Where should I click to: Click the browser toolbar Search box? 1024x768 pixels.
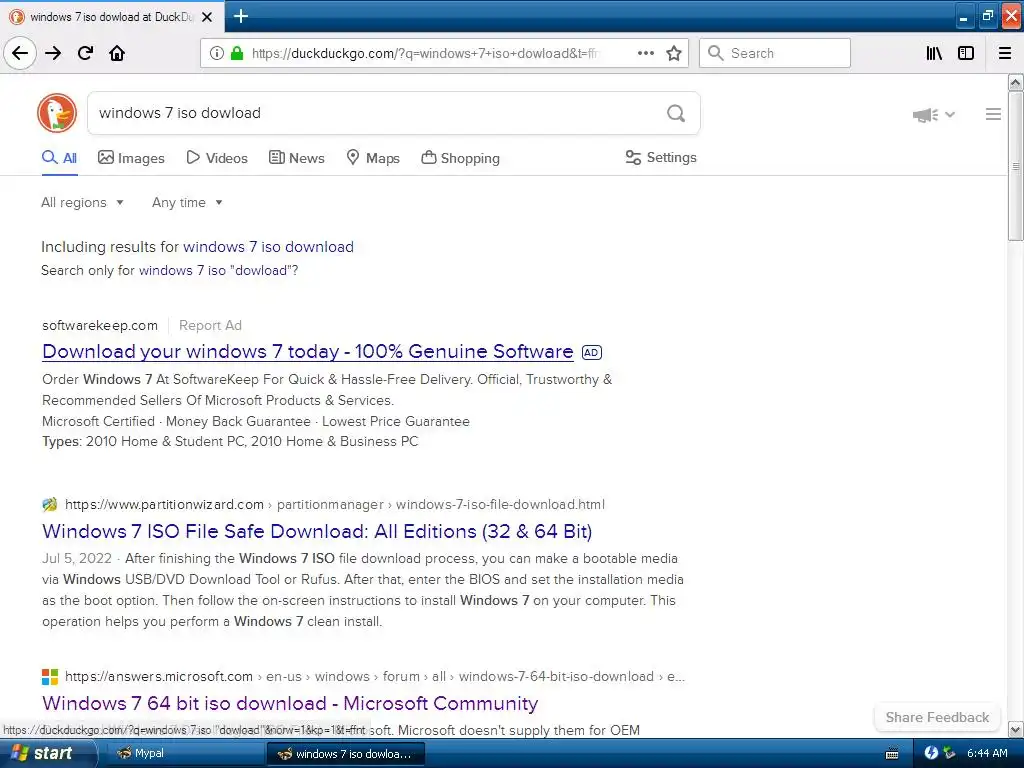775,53
